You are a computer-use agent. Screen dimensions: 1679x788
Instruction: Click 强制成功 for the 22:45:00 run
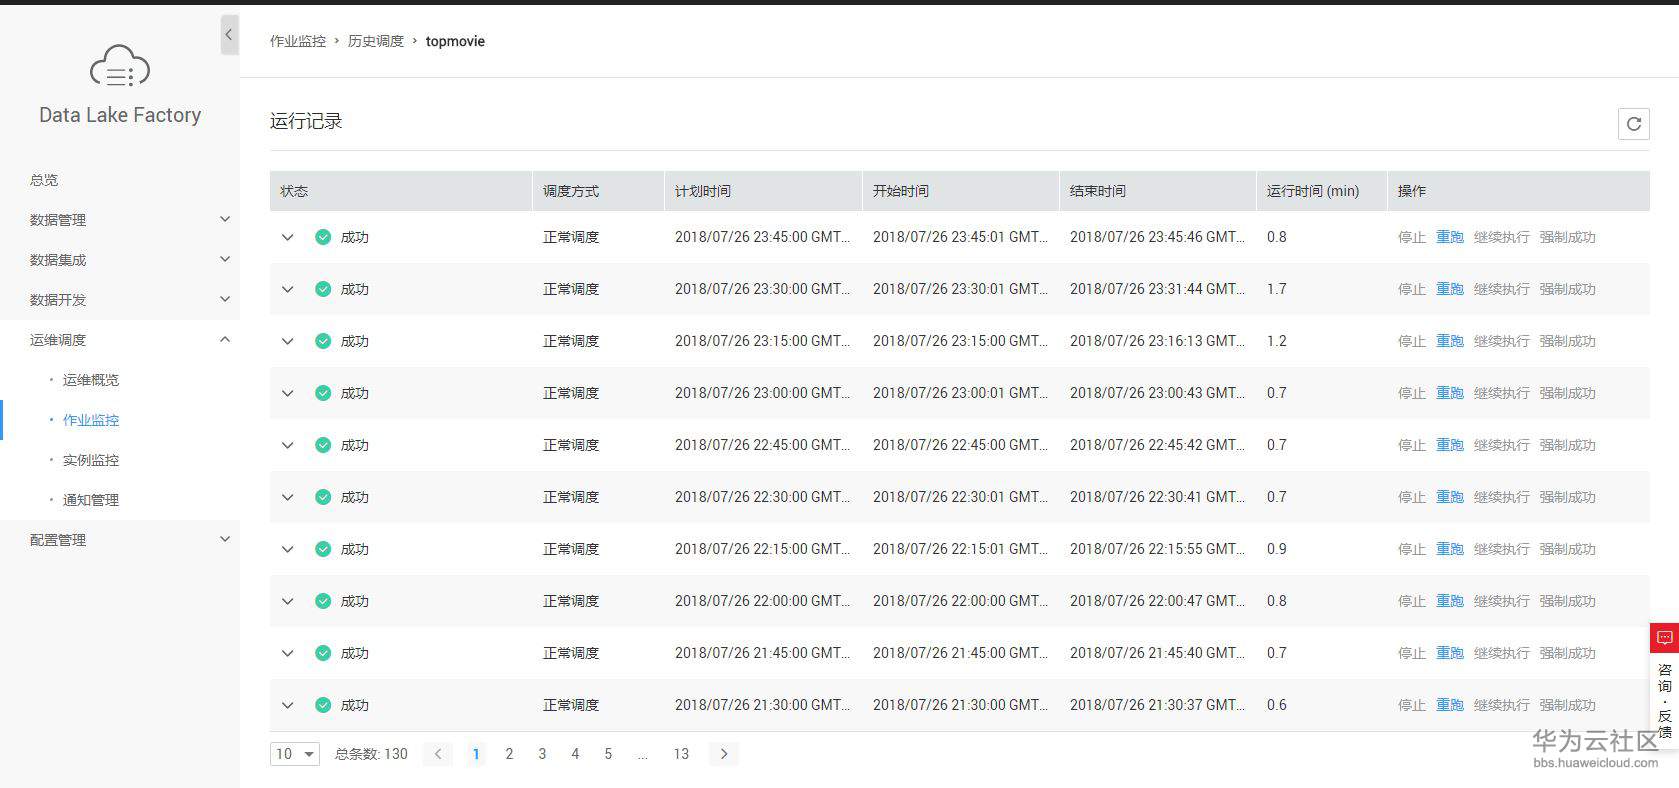pyautogui.click(x=1568, y=445)
